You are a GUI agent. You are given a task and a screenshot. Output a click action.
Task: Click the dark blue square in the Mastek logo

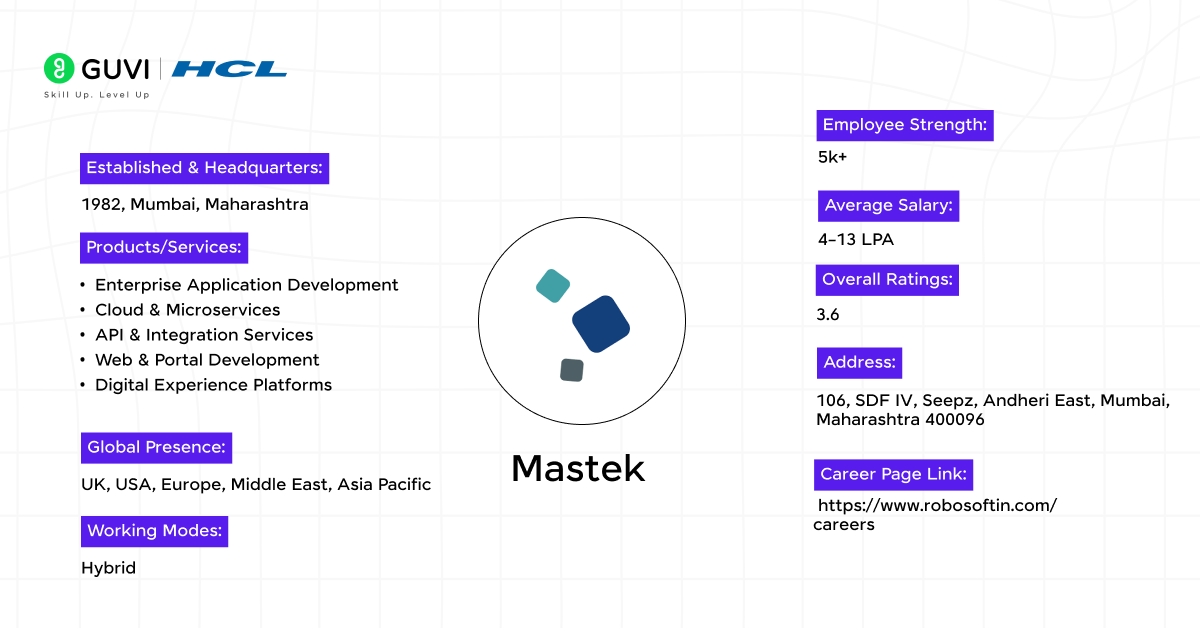[x=600, y=324]
